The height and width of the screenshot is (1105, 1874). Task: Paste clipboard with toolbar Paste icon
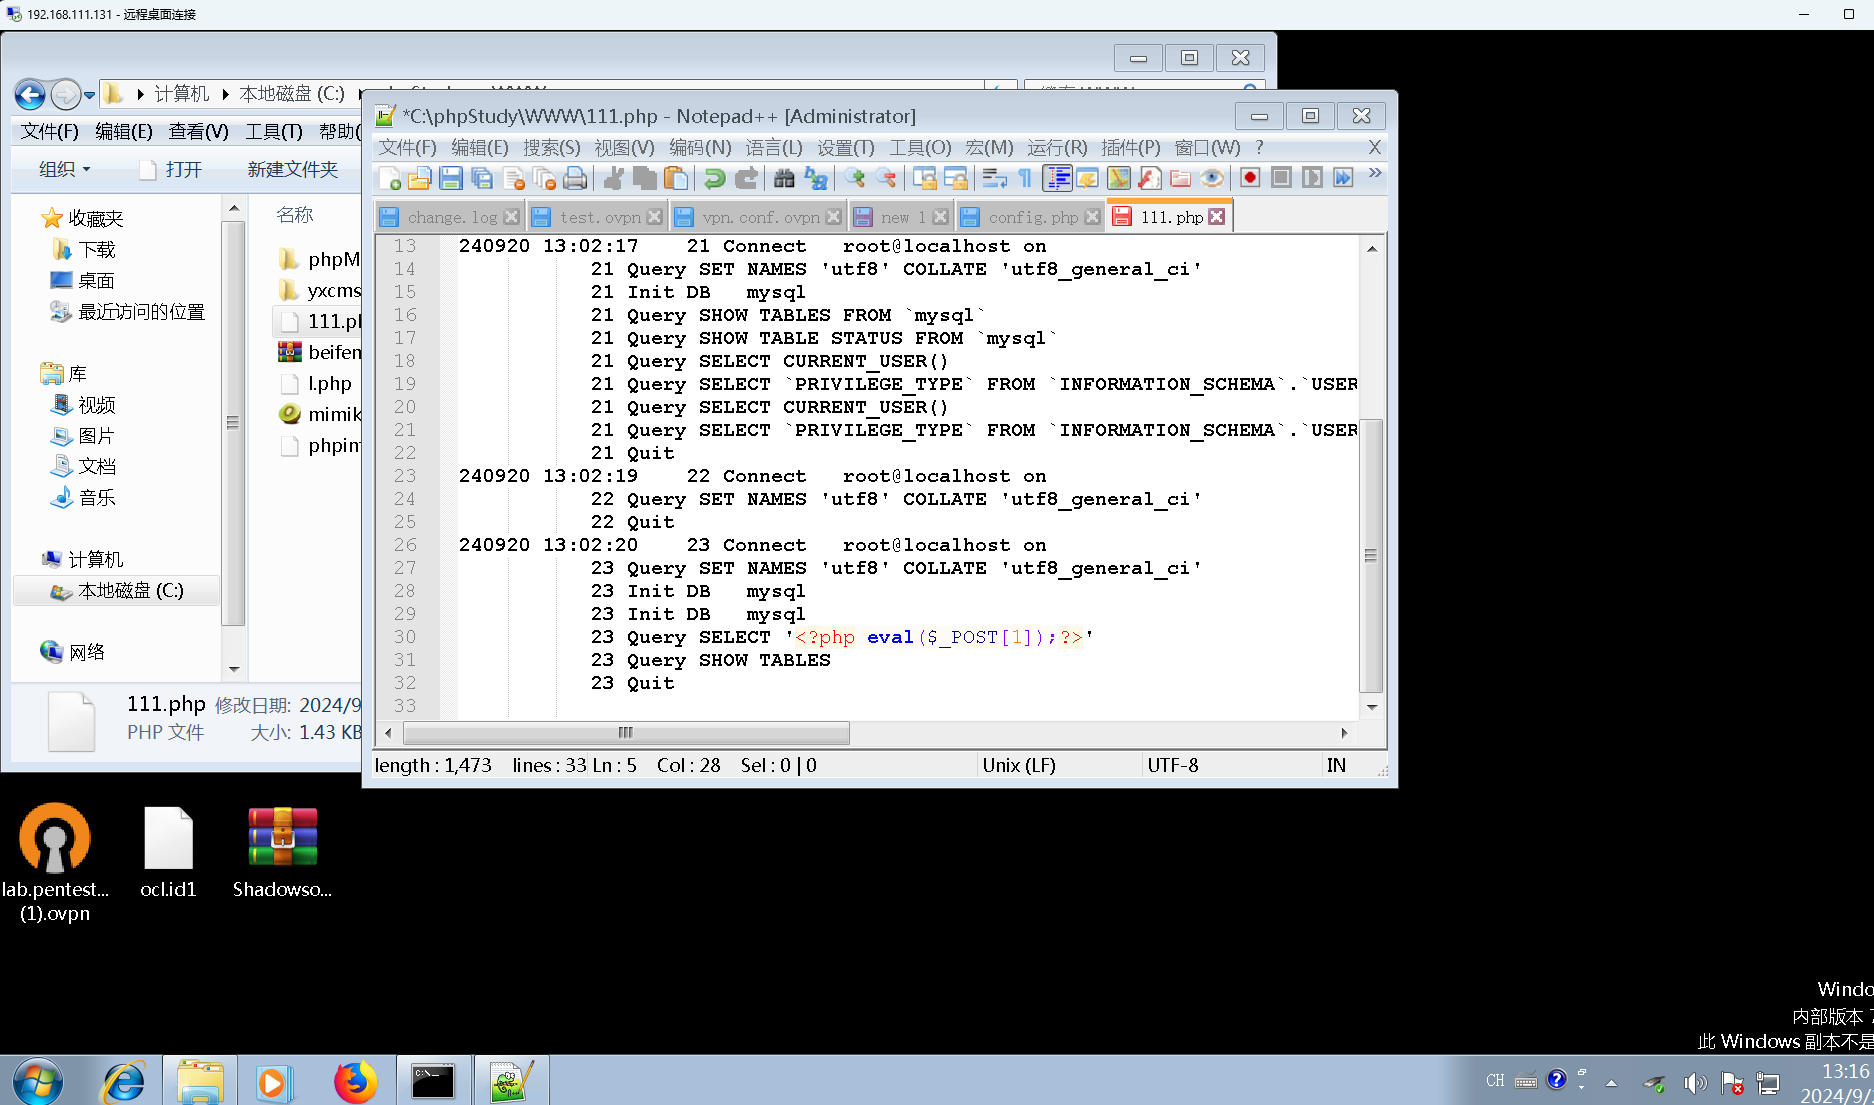click(677, 178)
